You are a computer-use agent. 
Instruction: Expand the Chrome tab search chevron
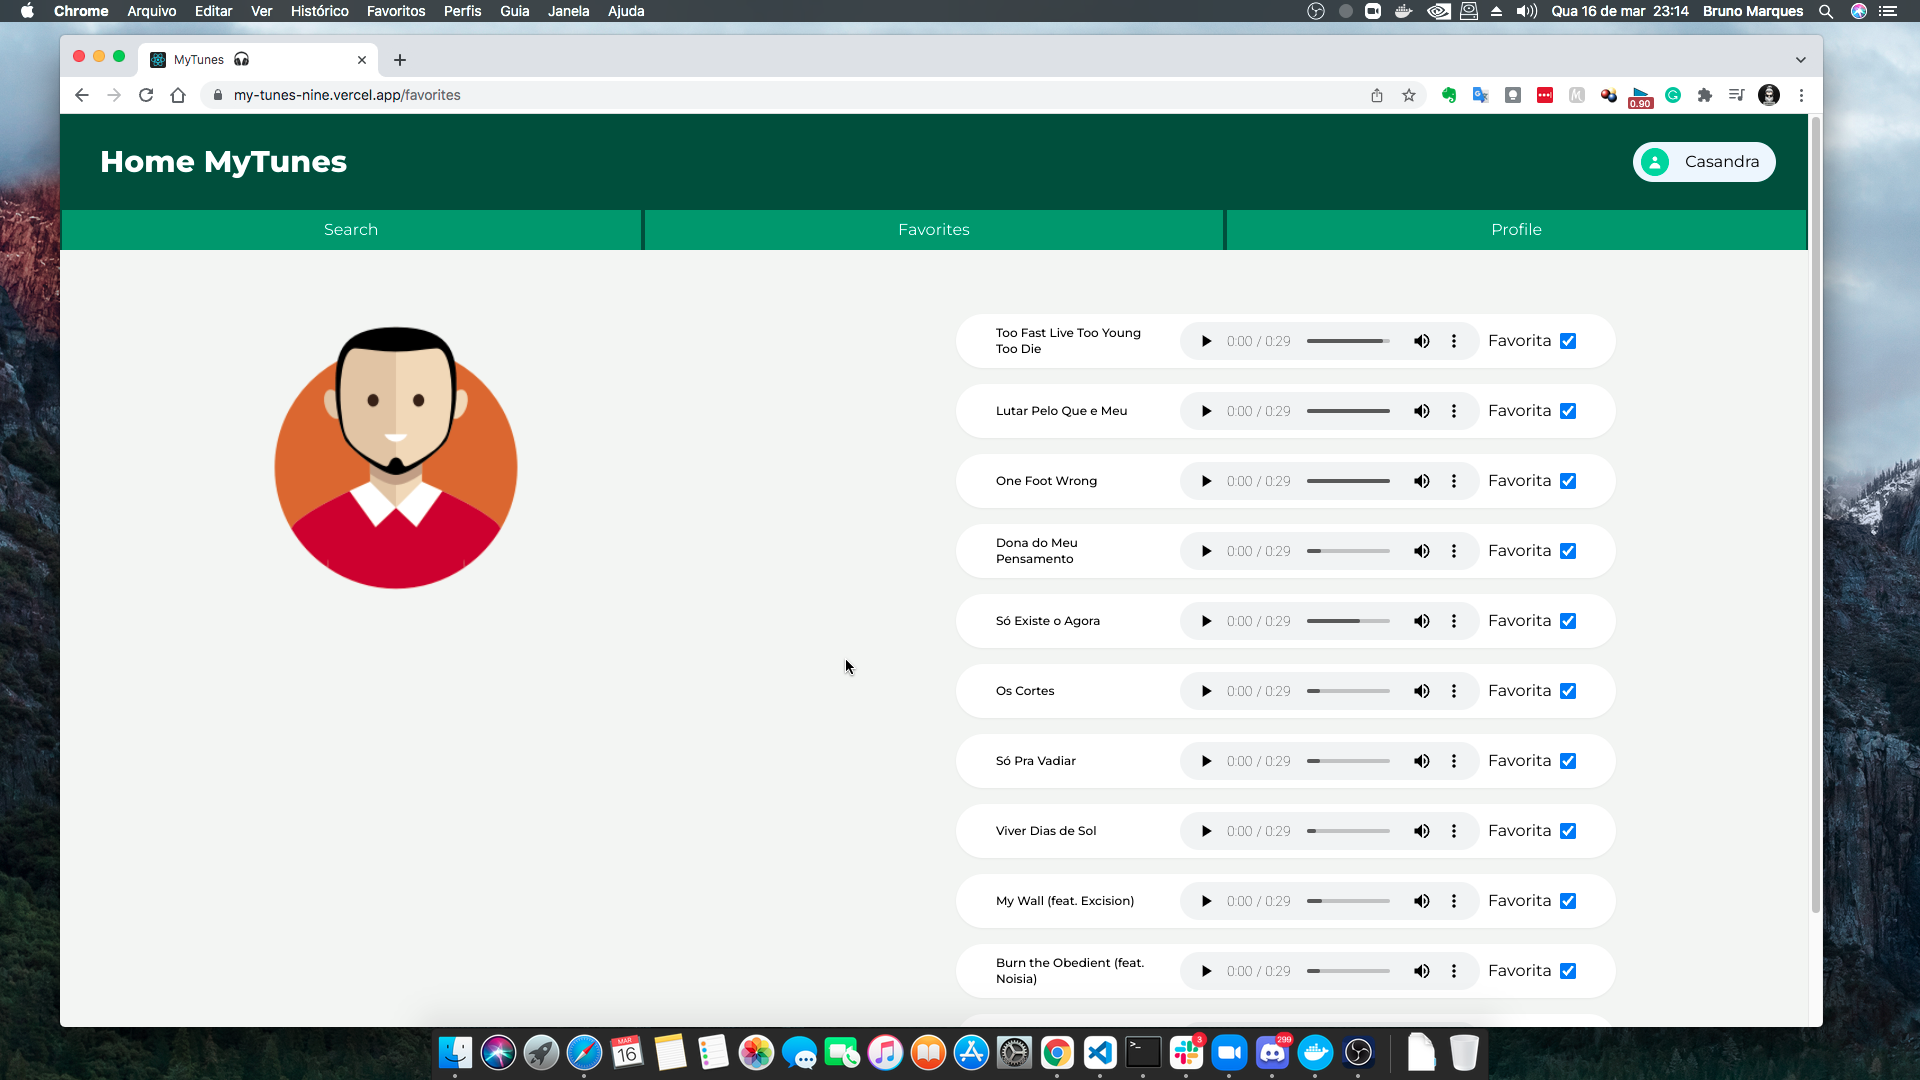point(1801,60)
